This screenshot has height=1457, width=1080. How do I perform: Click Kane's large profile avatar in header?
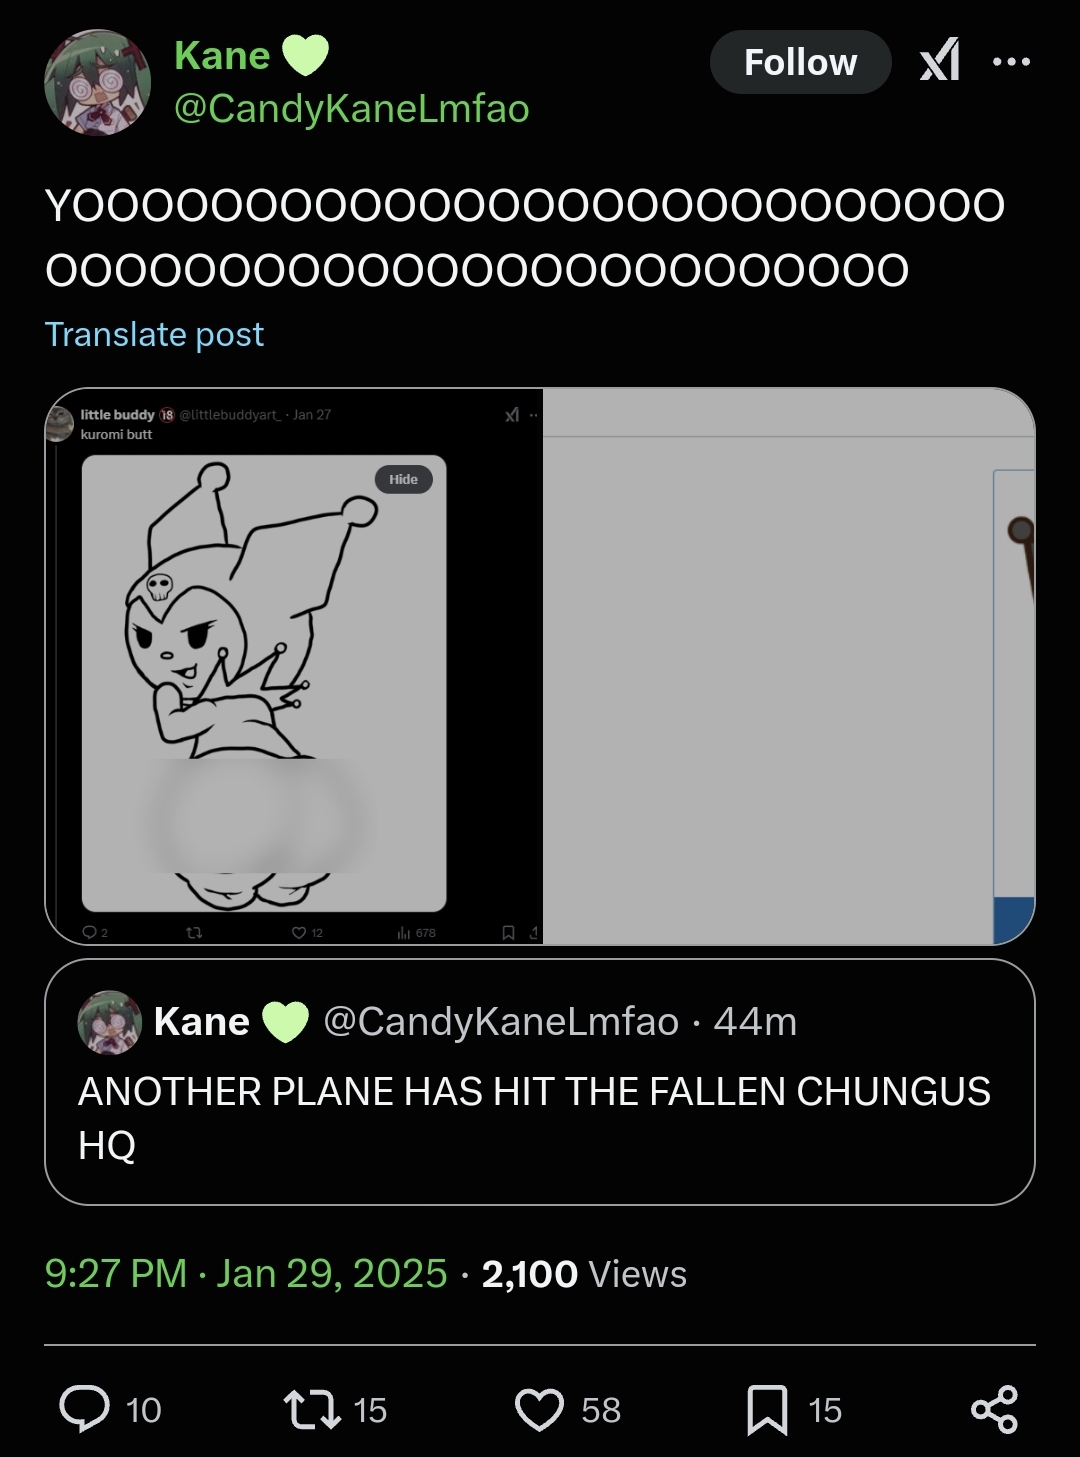click(x=97, y=82)
